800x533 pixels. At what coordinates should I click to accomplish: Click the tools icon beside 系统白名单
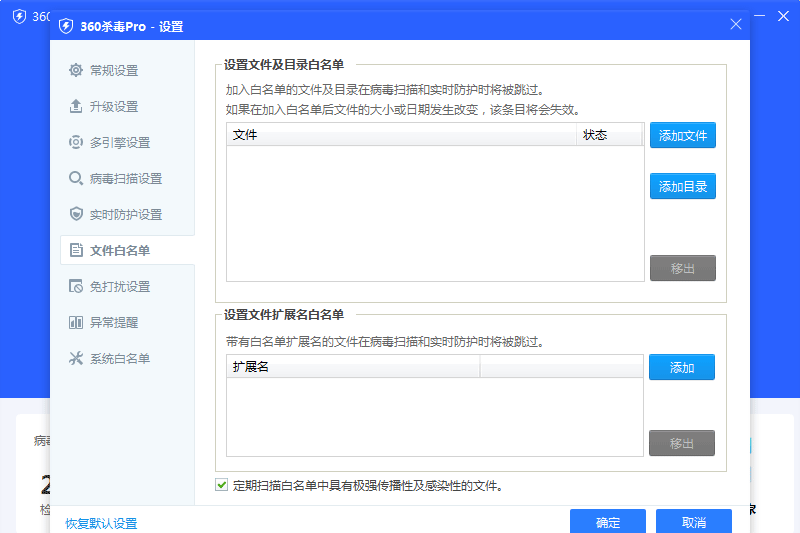76,359
